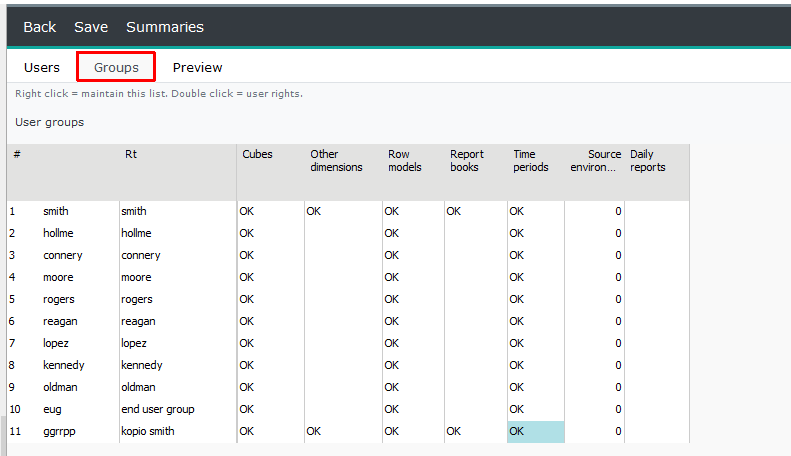
Task: Click the Back menu item
Action: (39, 27)
